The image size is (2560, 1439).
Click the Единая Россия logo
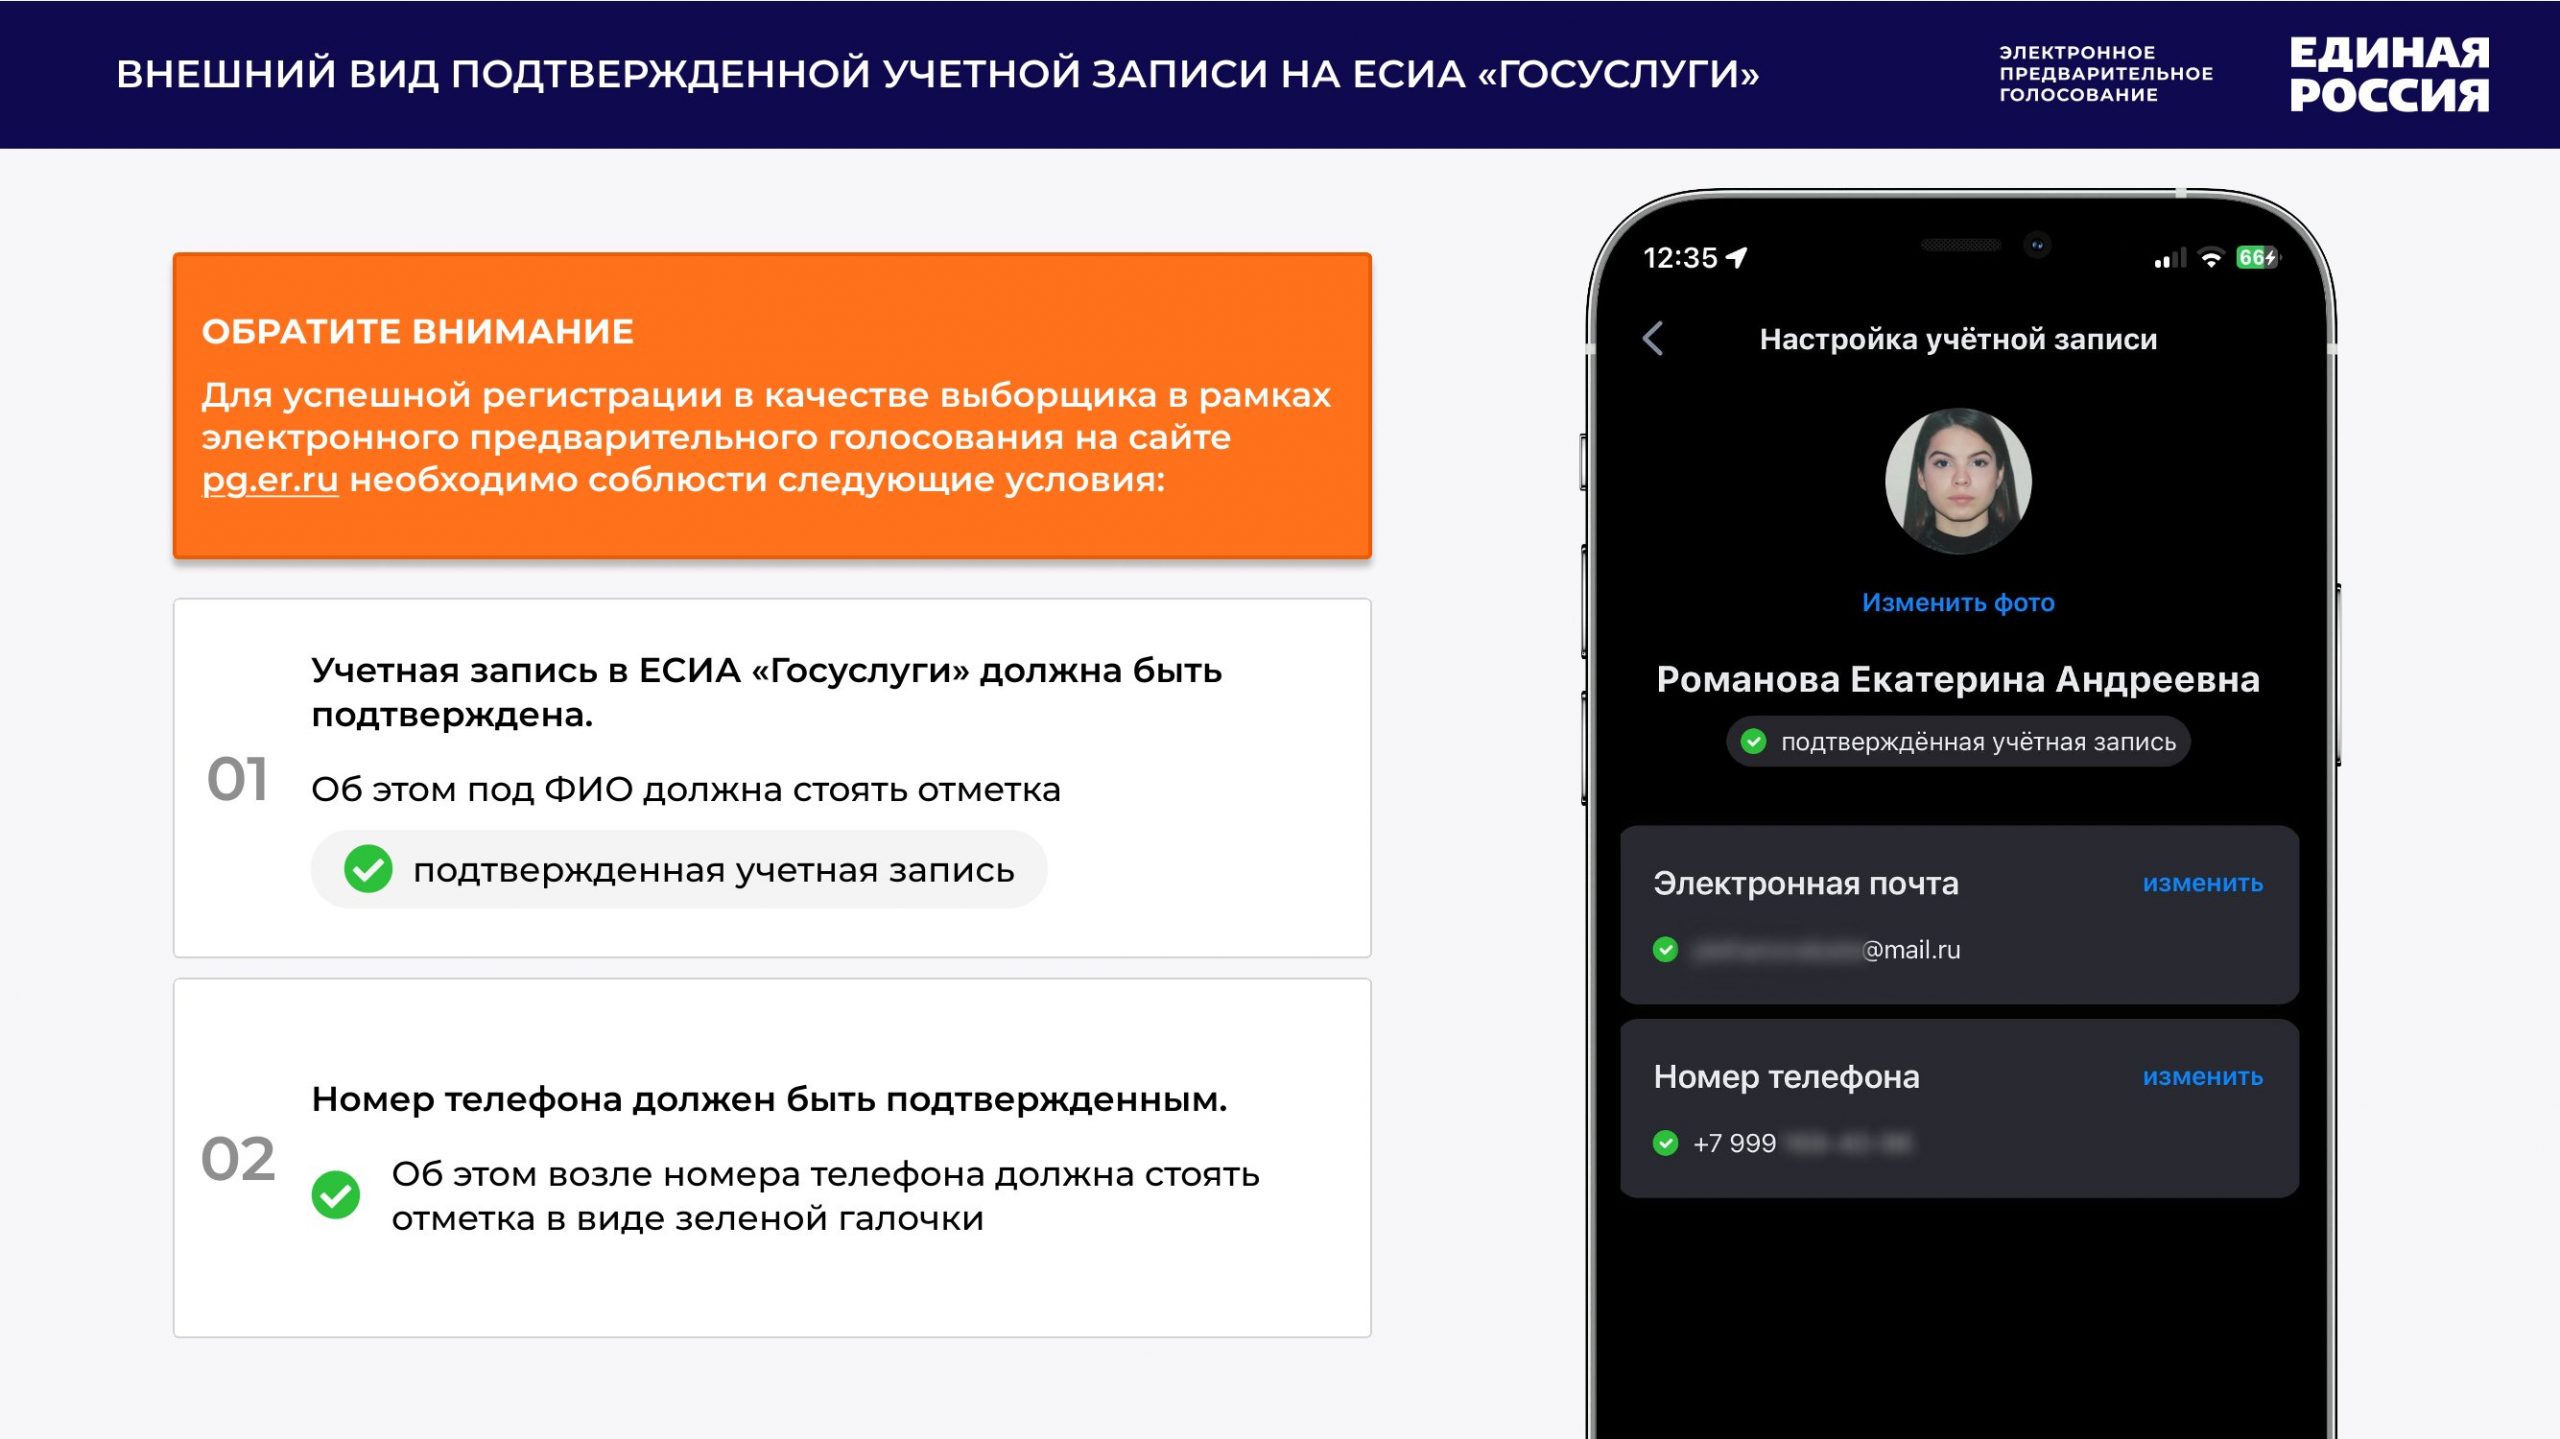[2388, 74]
